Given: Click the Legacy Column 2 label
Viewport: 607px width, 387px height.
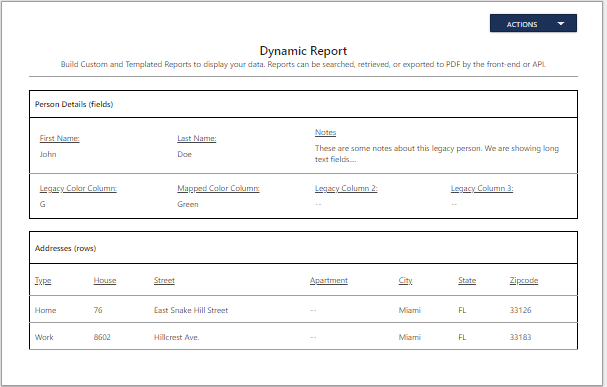Looking at the screenshot, I should tap(346, 188).
